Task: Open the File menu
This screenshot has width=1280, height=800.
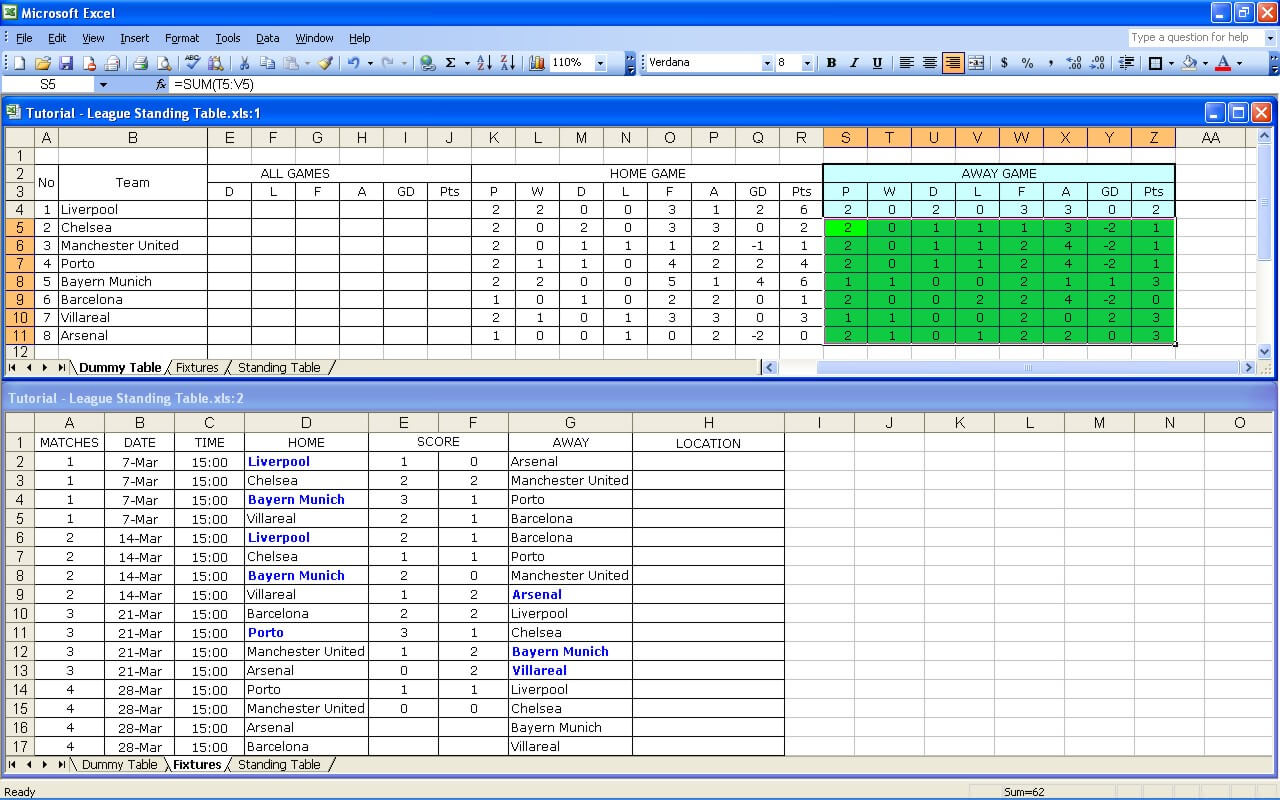Action: coord(24,38)
